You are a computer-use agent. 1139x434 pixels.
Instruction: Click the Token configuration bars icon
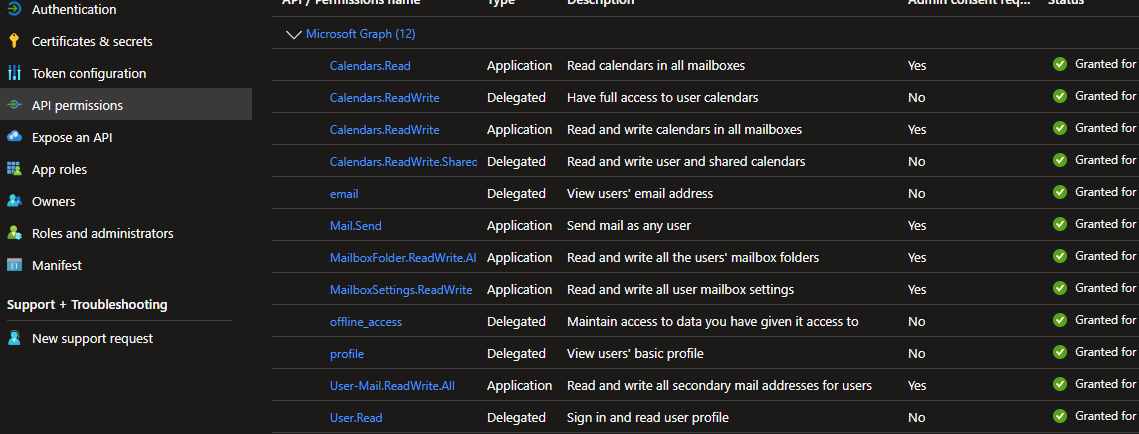[x=14, y=73]
